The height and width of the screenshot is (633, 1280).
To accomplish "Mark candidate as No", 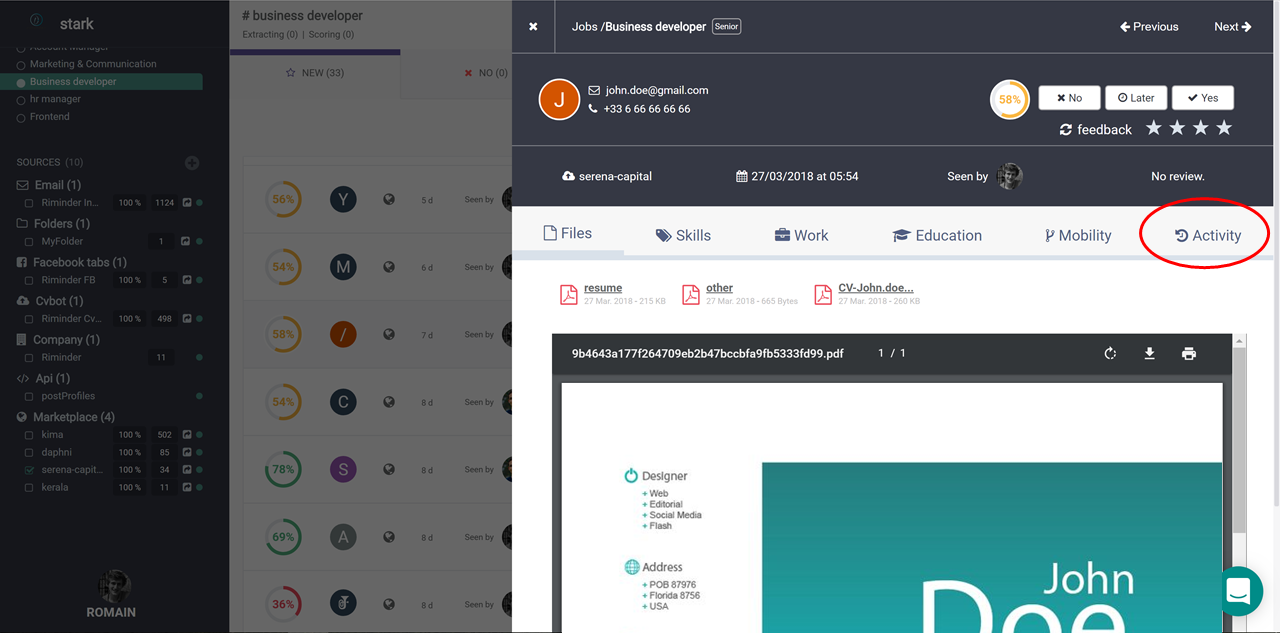I will point(1069,98).
